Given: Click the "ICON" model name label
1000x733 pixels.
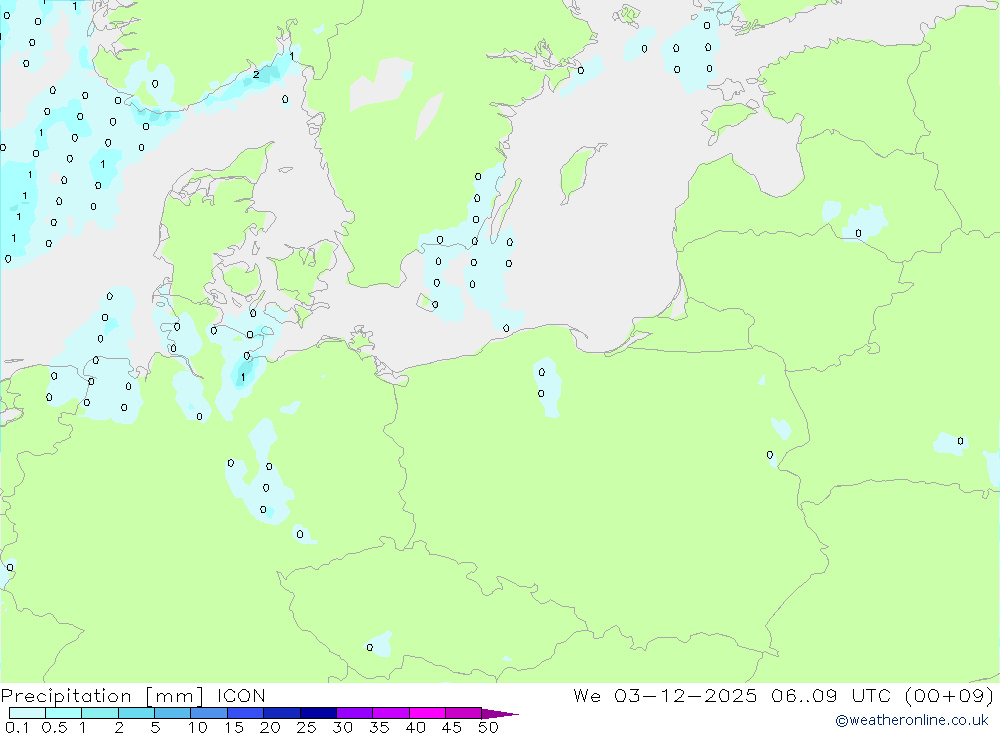Looking at the screenshot, I should pos(241,696).
